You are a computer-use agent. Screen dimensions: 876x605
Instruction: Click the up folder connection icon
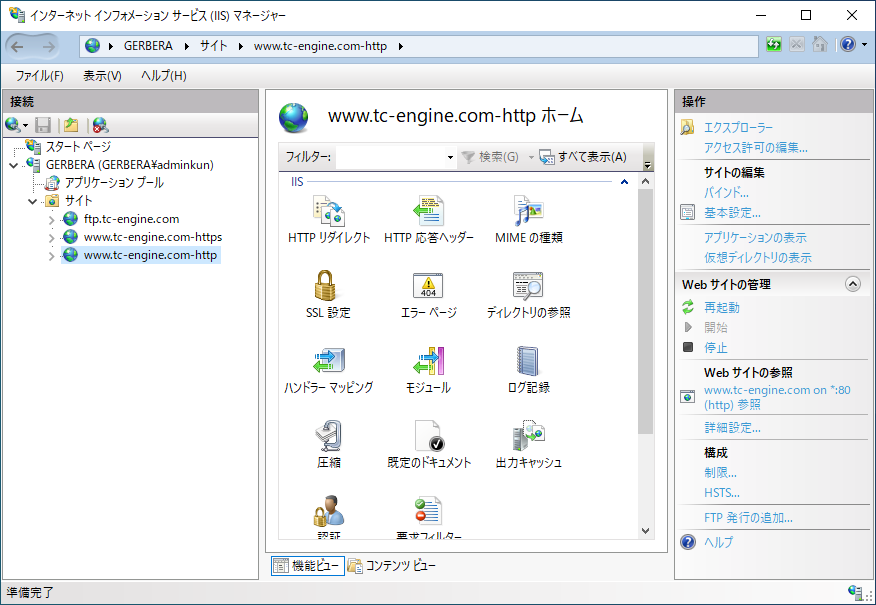(x=71, y=125)
